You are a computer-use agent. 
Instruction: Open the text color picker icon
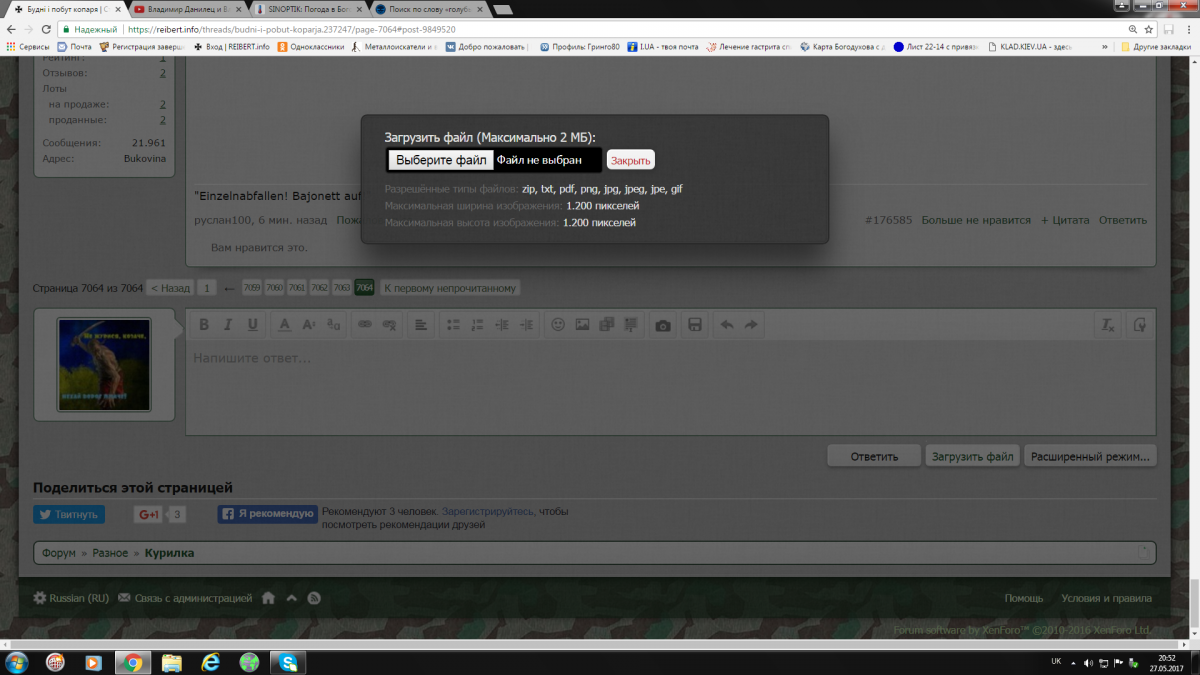[x=284, y=325]
